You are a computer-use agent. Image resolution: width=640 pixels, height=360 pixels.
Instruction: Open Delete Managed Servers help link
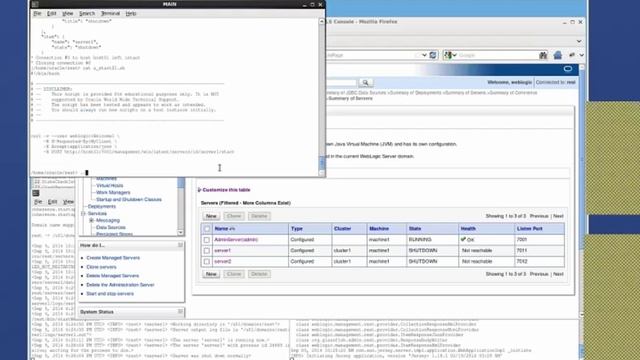[x=113, y=276]
